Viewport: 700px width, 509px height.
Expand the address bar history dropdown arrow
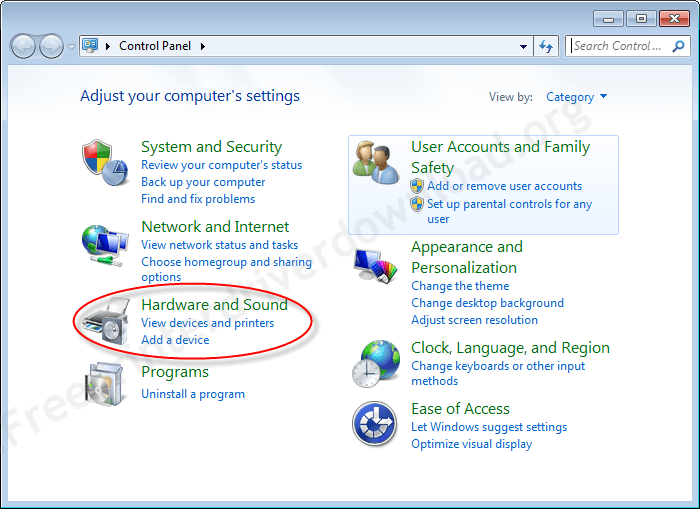click(523, 46)
